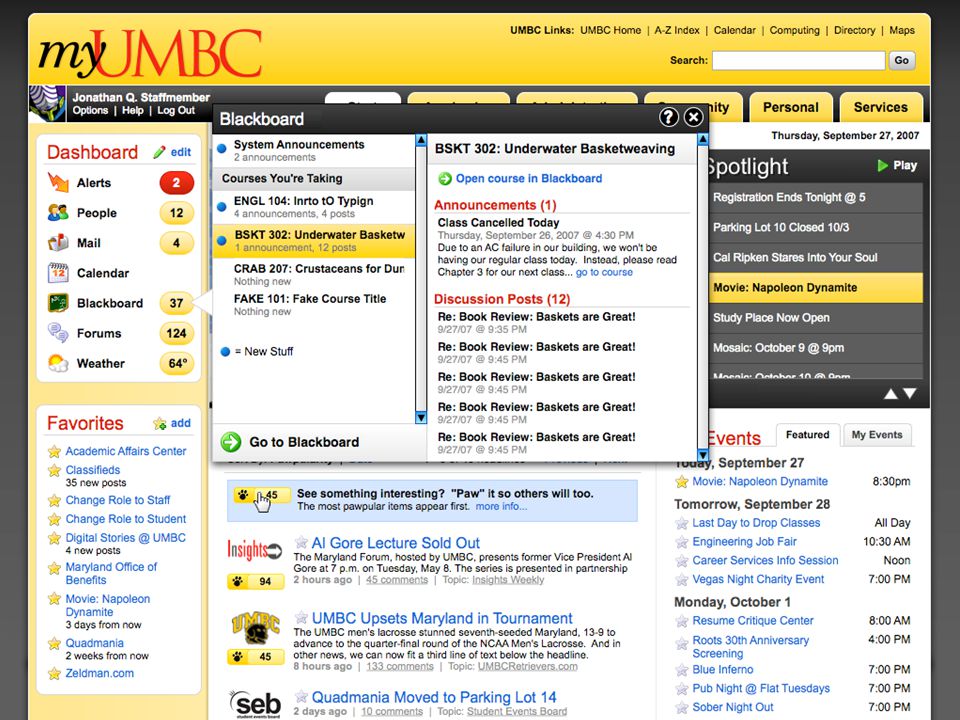Screen dimensions: 960x720
Task: Click in the Search input field
Action: 799,60
